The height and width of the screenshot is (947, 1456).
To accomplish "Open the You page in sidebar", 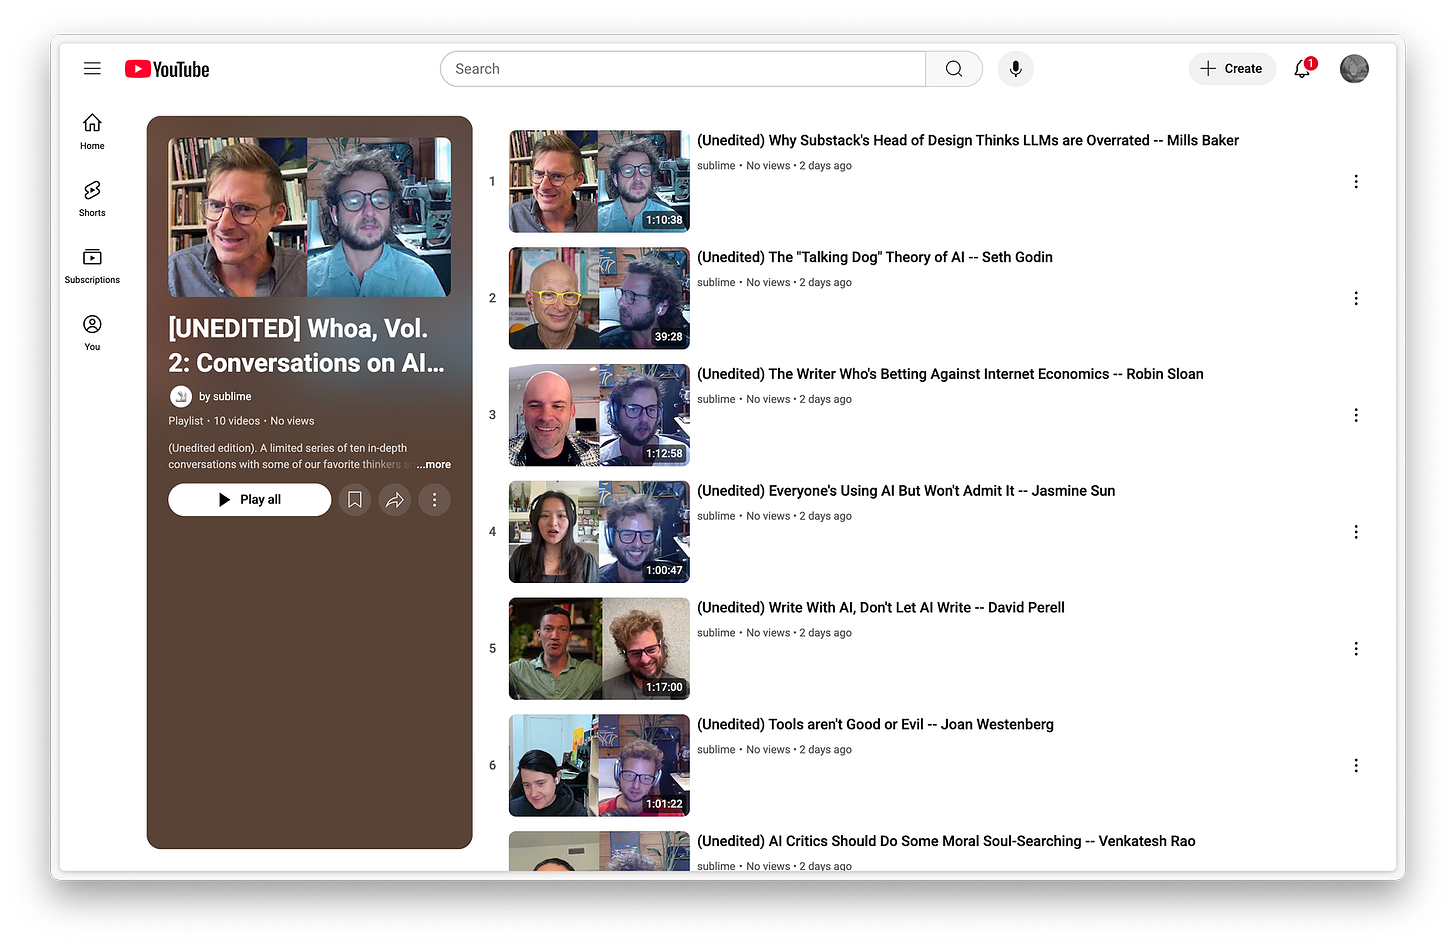I will [x=92, y=332].
